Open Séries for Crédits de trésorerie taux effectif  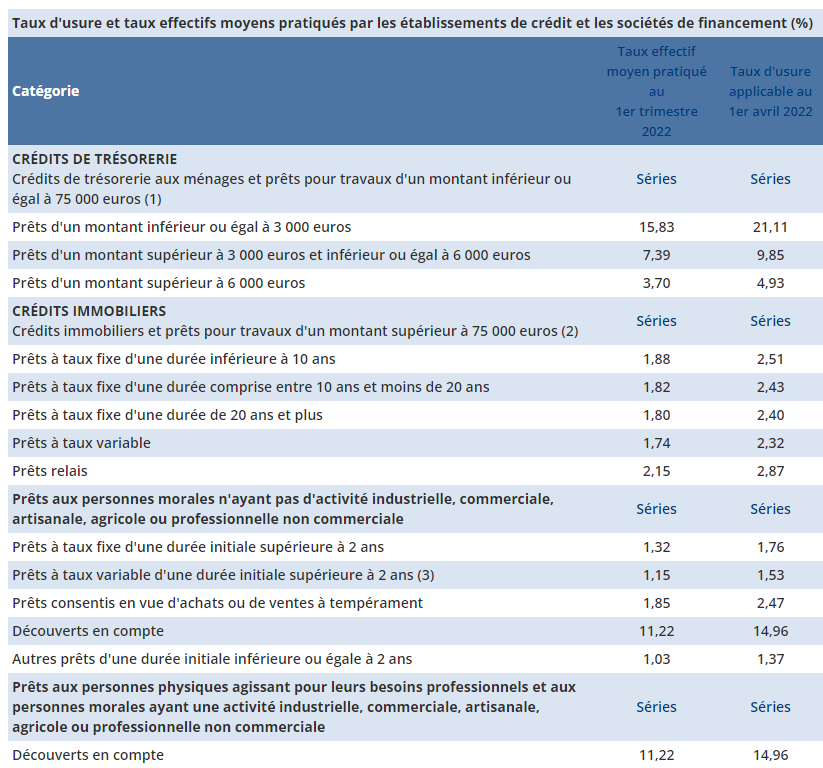[x=656, y=179]
